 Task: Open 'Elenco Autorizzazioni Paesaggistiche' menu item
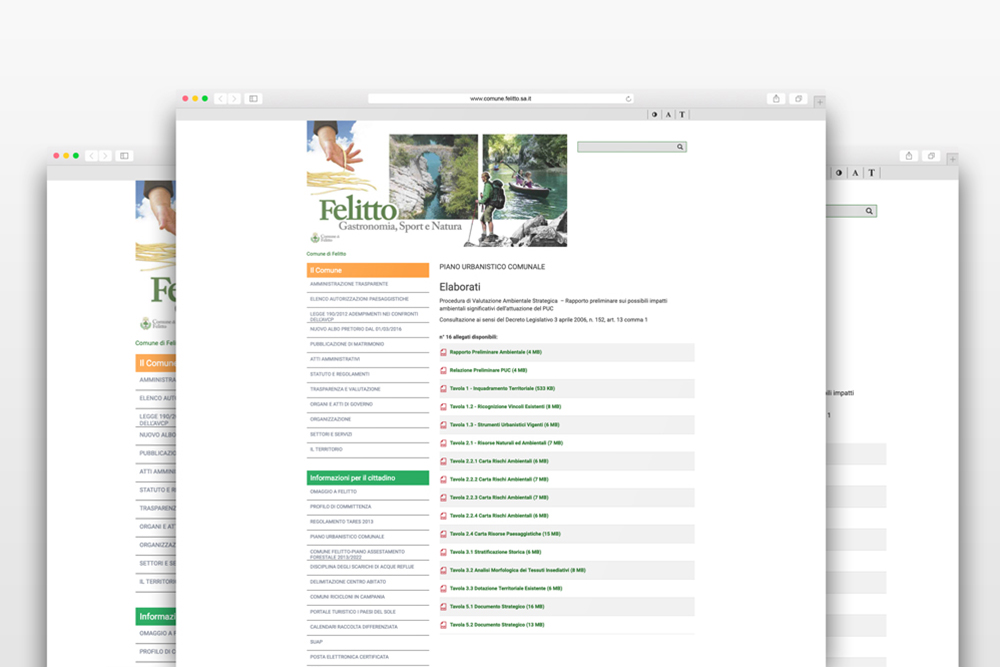[x=359, y=299]
